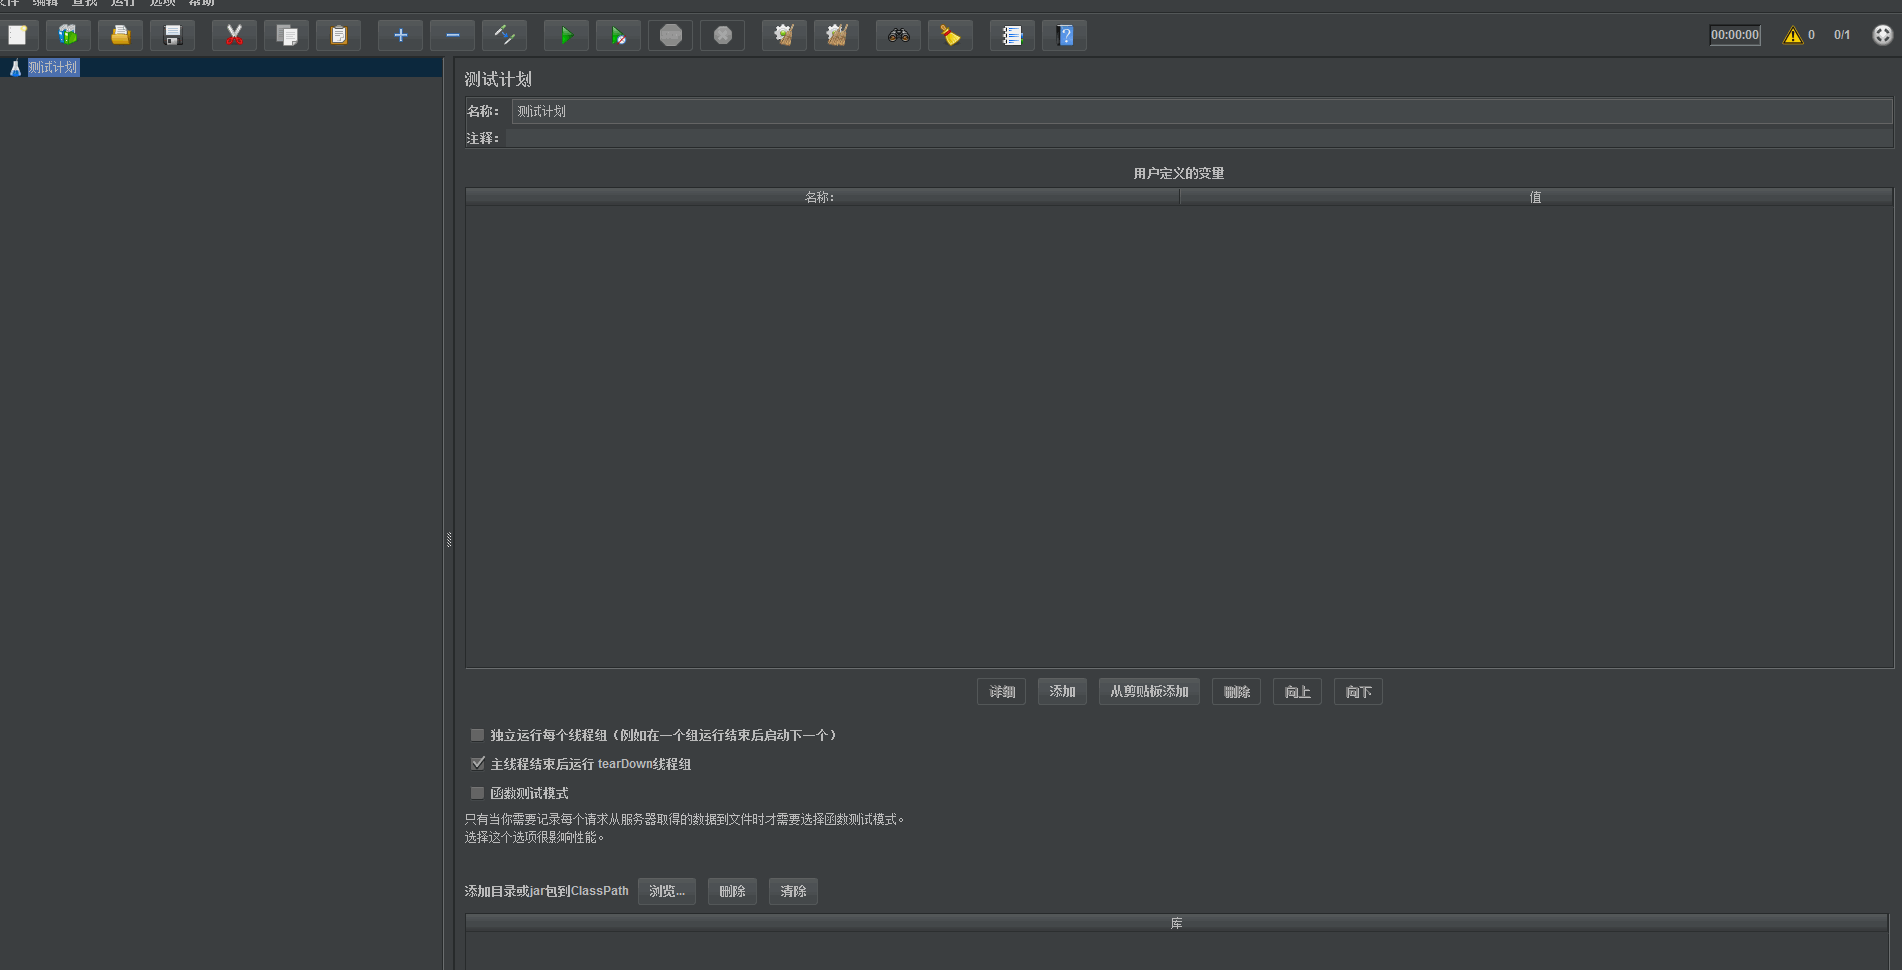Viewport: 1902px width, 970px height.
Task: Click the Clear All icon
Action: (836, 36)
